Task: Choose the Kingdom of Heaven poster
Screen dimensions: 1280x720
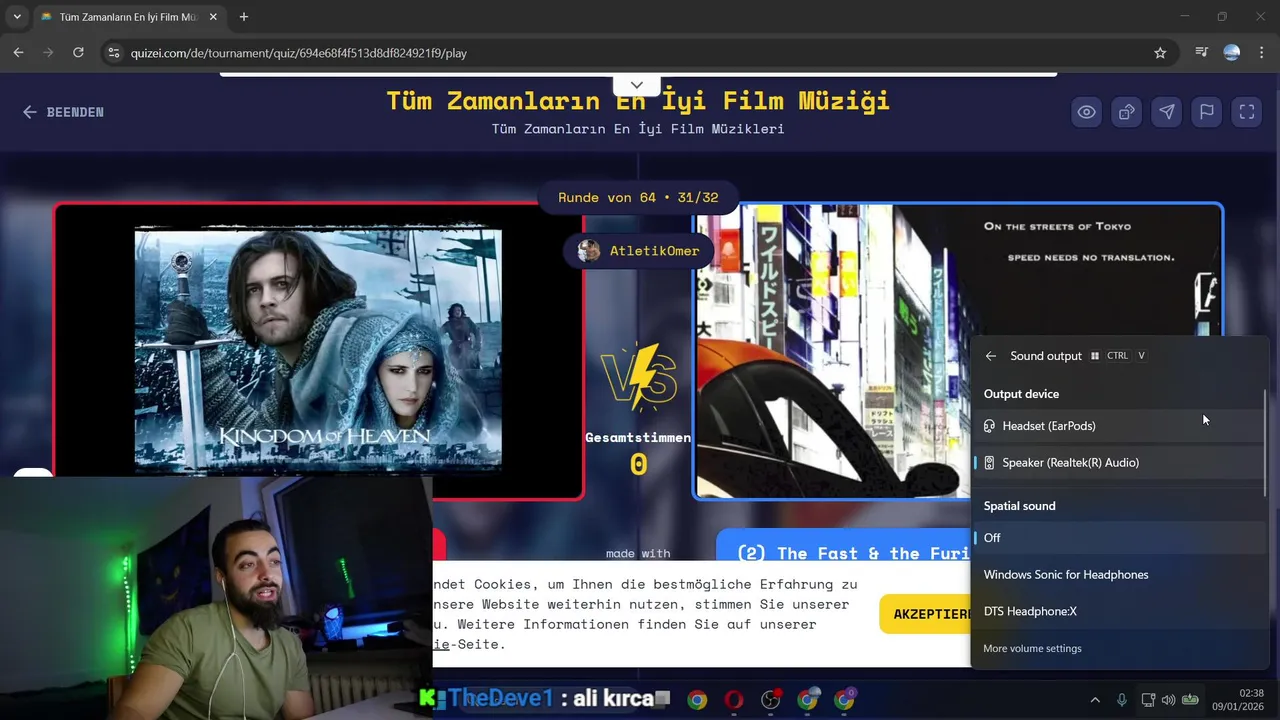Action: (318, 350)
